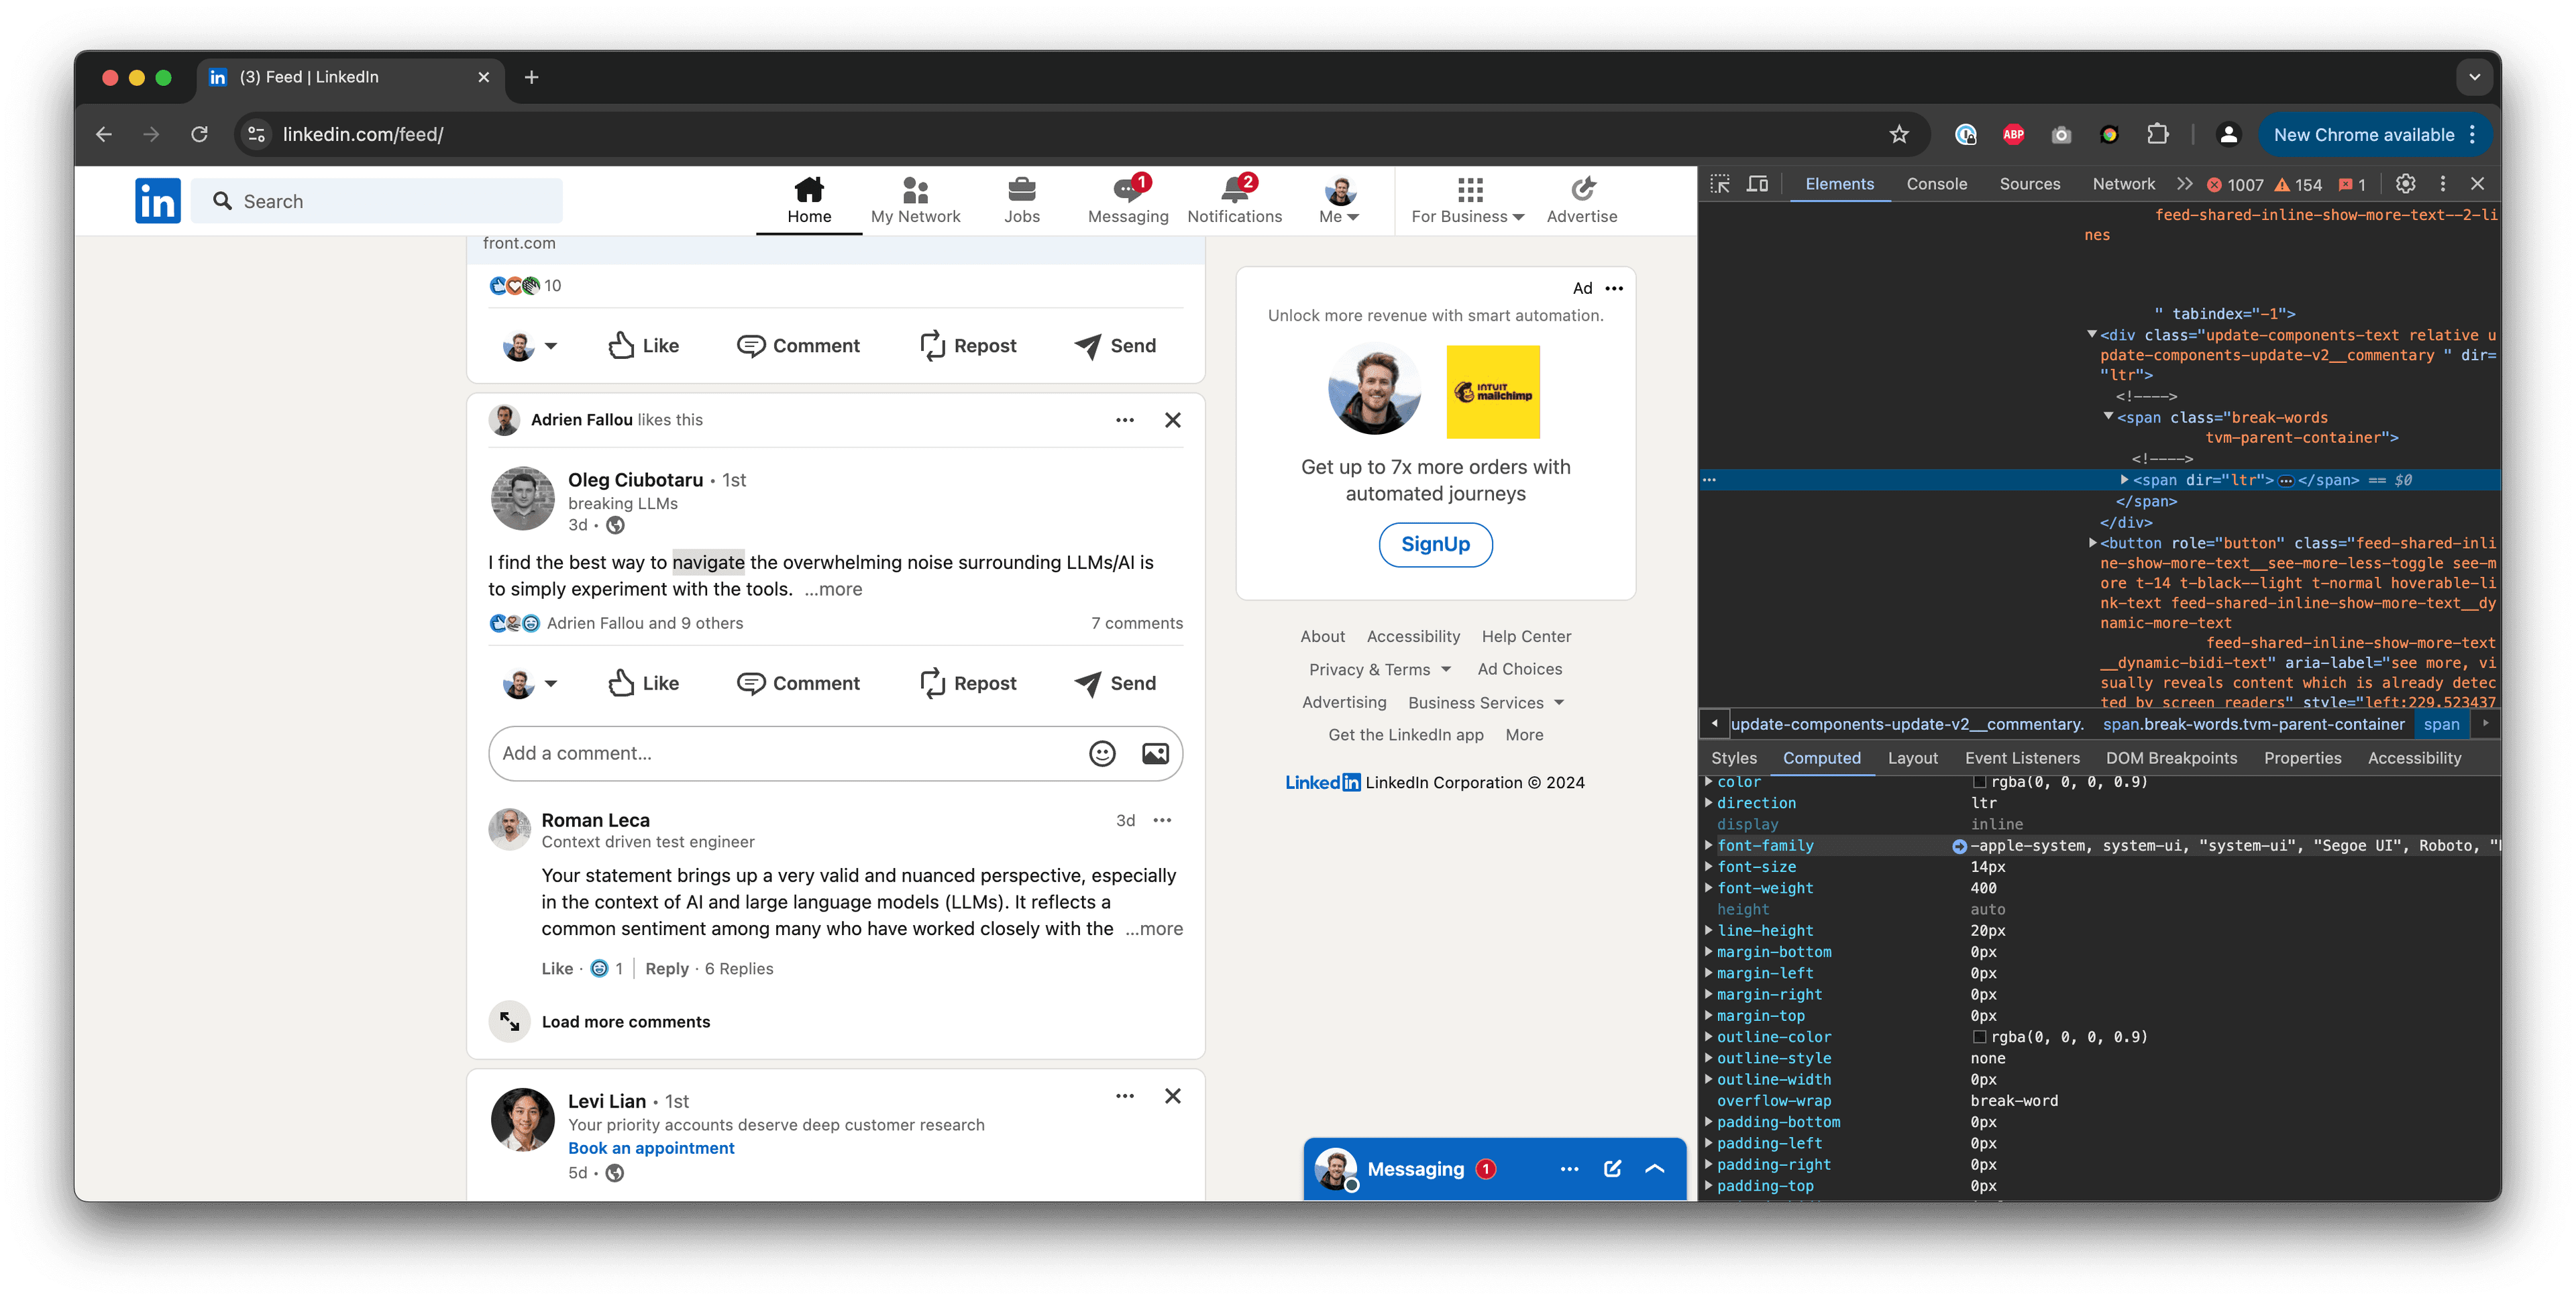Image resolution: width=2576 pixels, height=1300 pixels.
Task: Dismiss the Oleg Ciubotaru post with X
Action: pos(1172,420)
